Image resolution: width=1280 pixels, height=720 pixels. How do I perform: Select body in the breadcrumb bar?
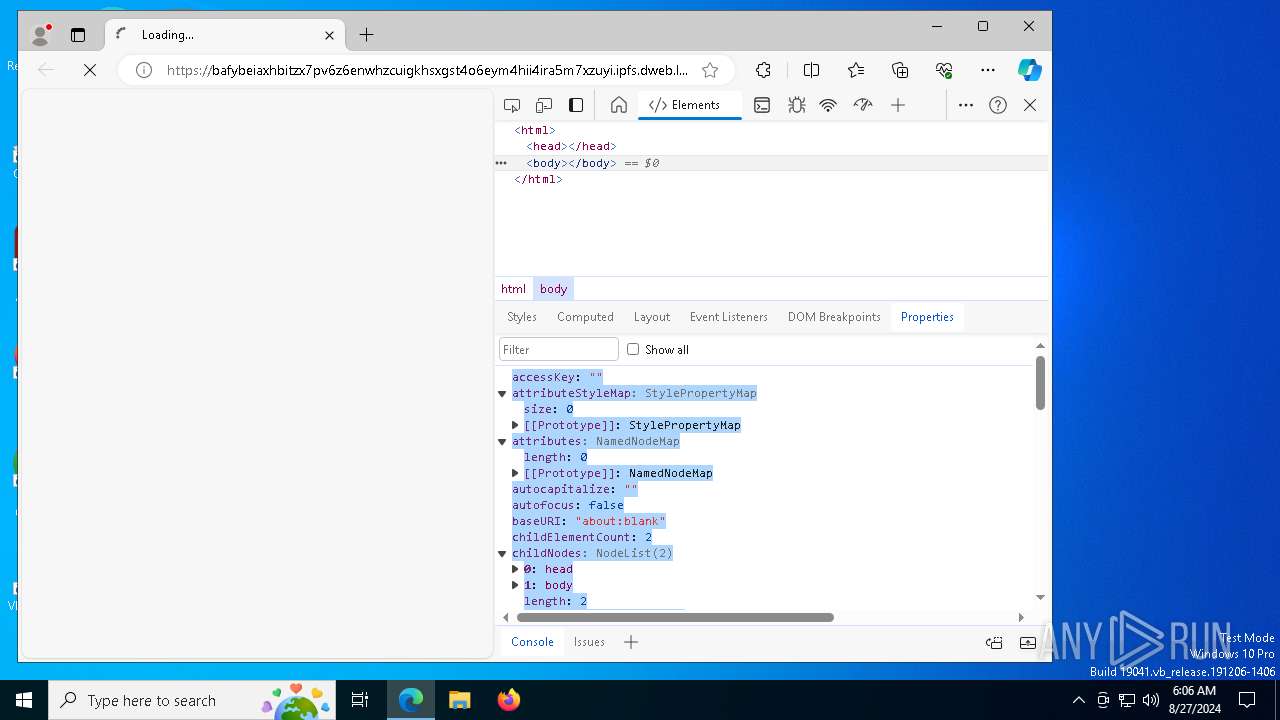click(x=553, y=289)
